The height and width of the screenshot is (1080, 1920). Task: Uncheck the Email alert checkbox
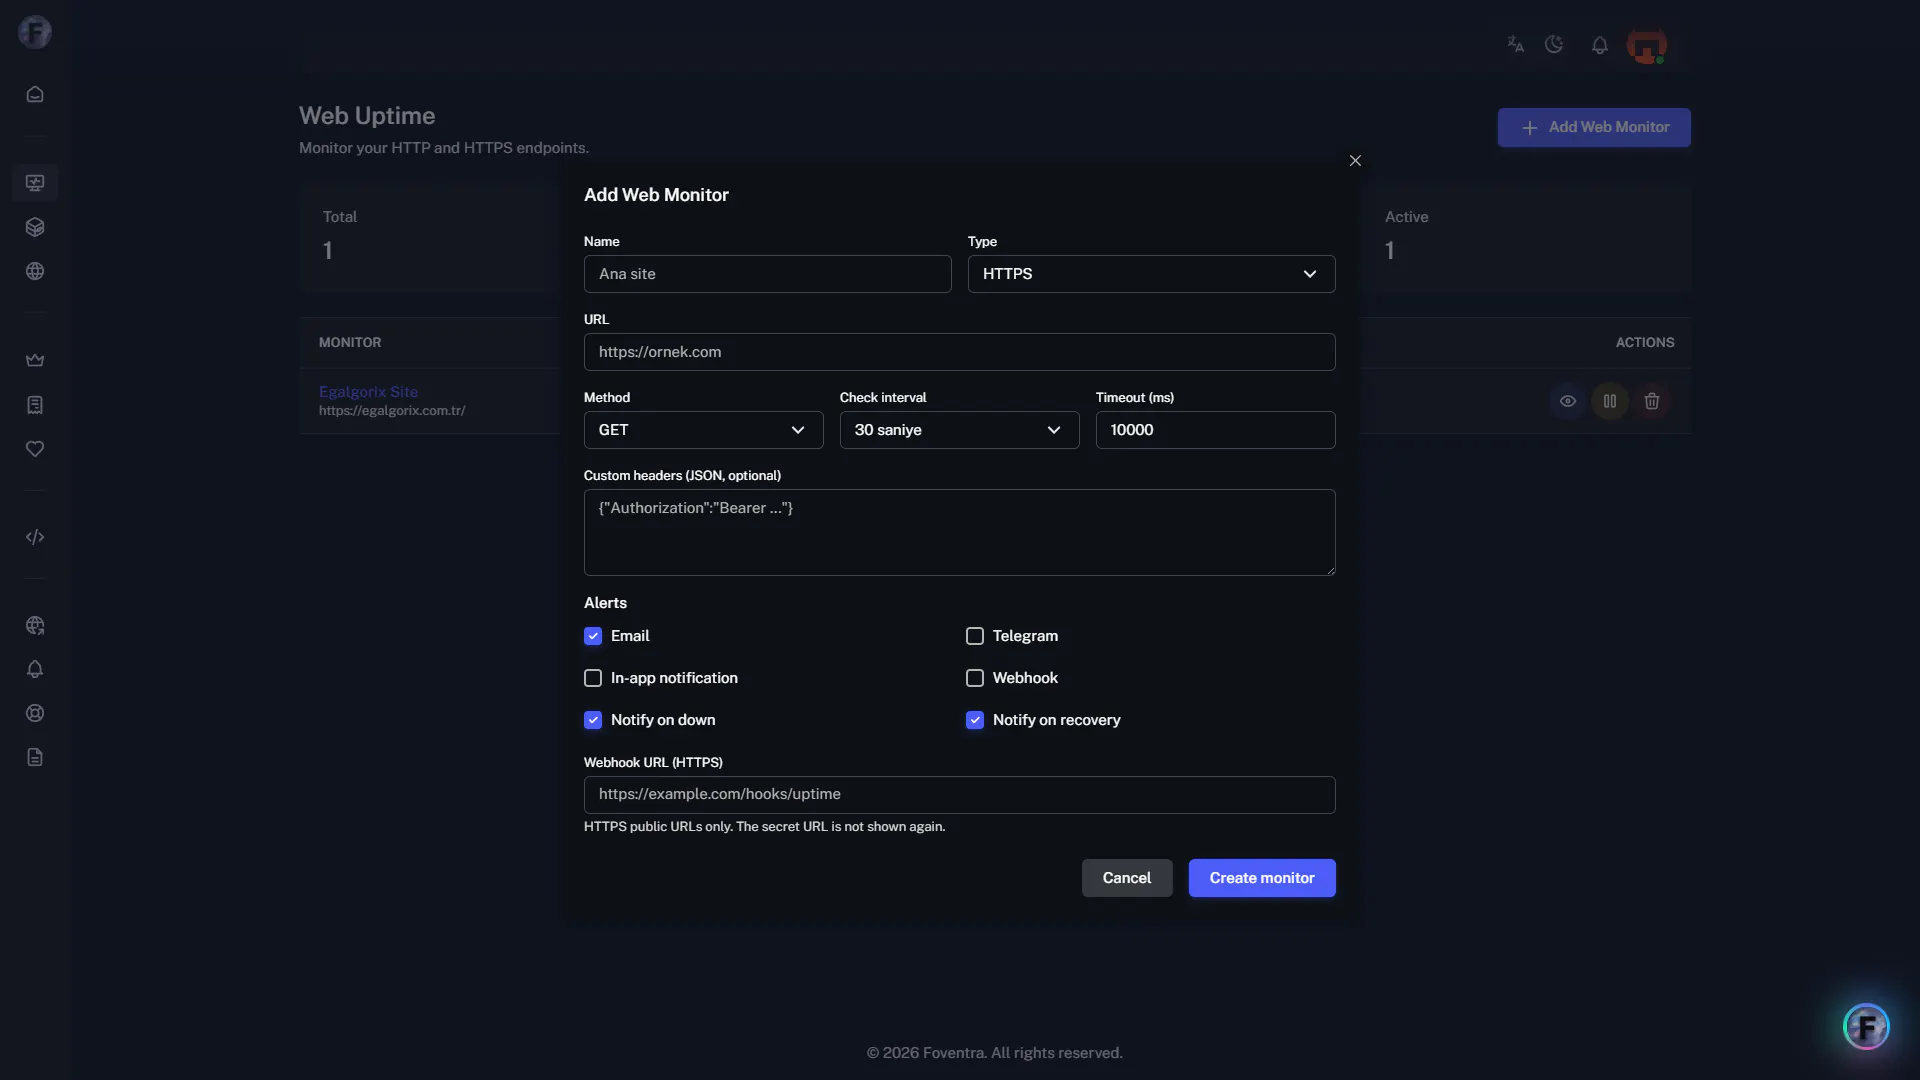(593, 636)
